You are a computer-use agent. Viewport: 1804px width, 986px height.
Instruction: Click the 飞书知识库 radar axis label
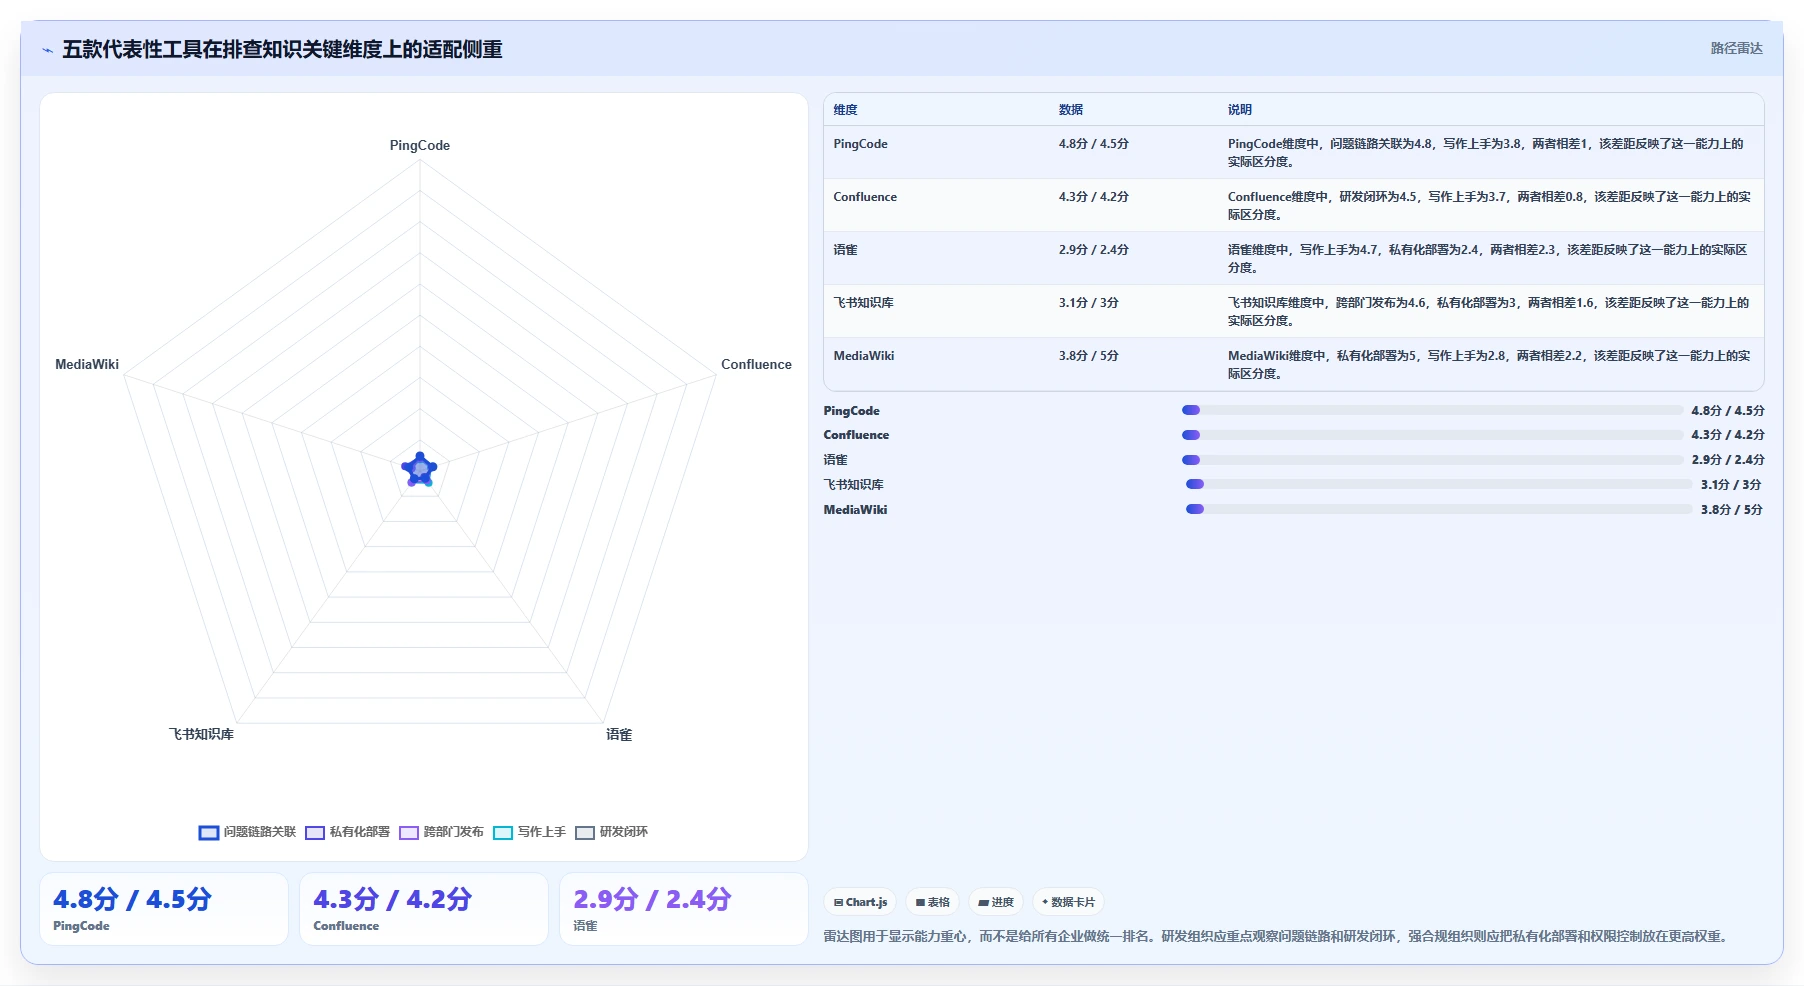(201, 735)
